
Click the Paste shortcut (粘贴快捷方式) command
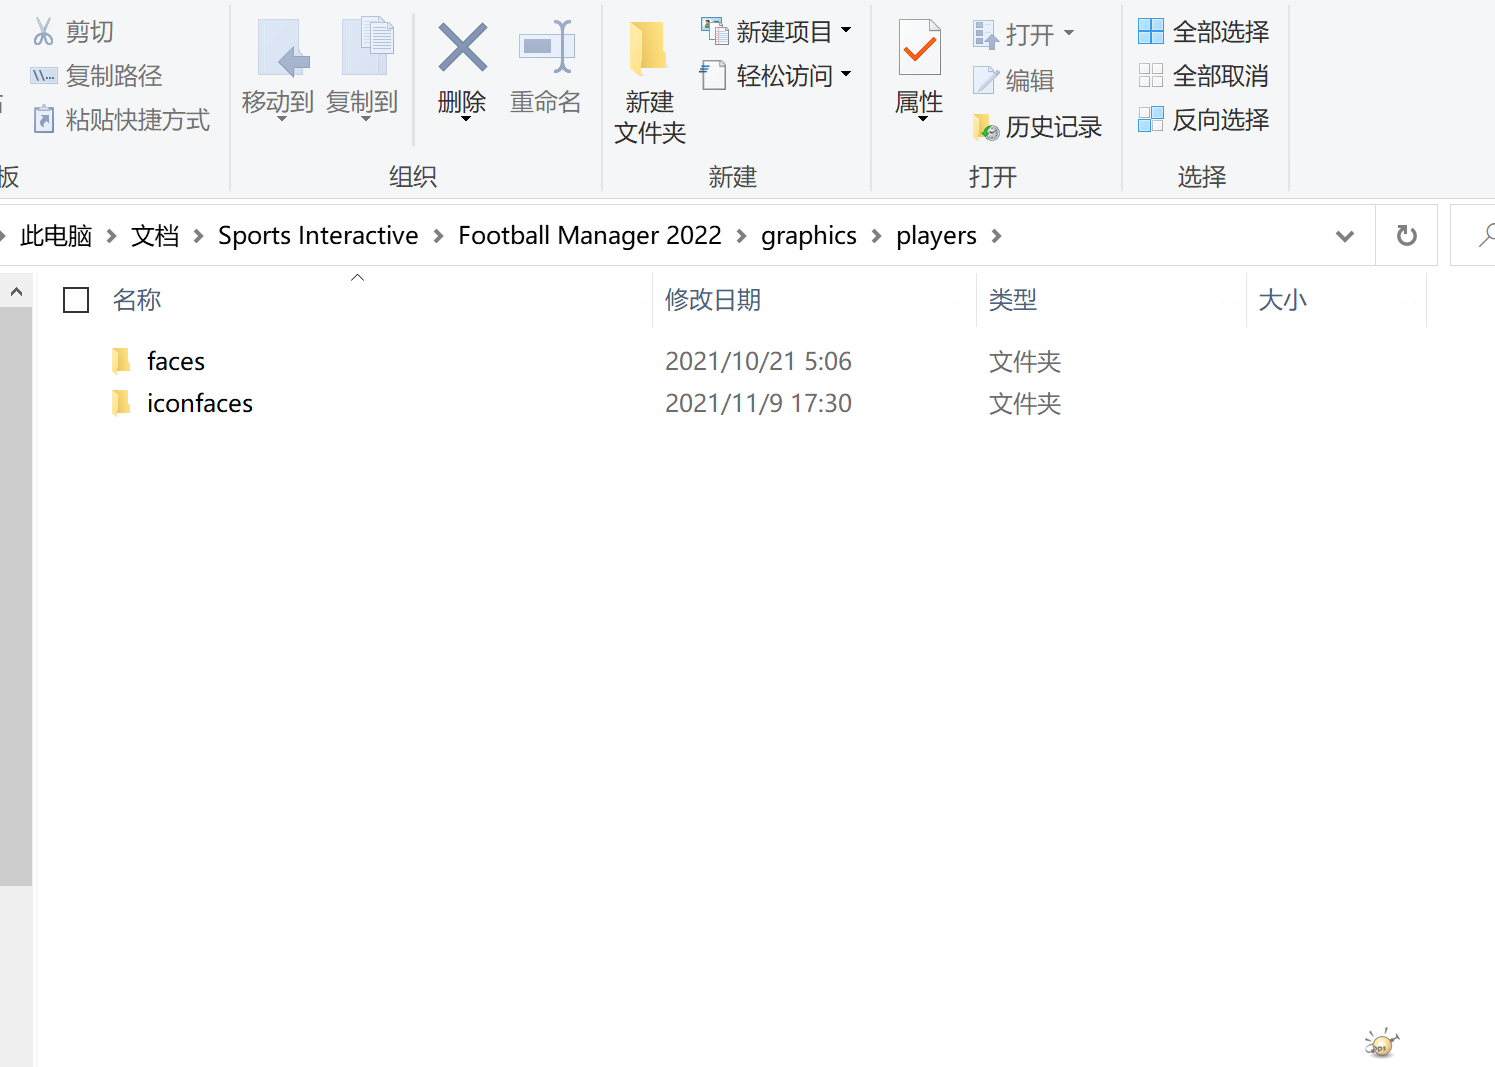click(x=121, y=120)
